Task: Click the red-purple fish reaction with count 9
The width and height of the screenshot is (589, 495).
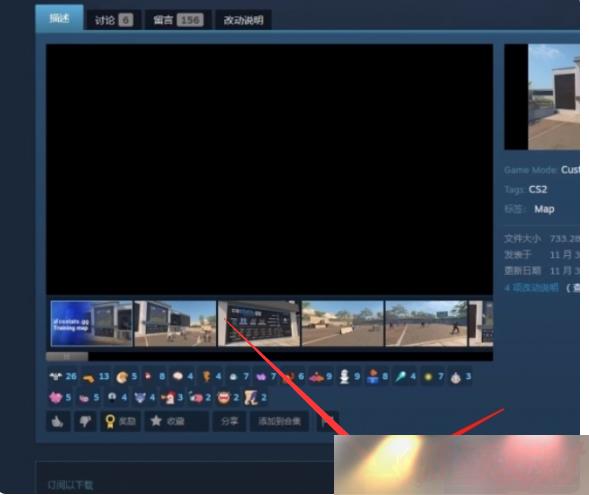Action: click(320, 376)
